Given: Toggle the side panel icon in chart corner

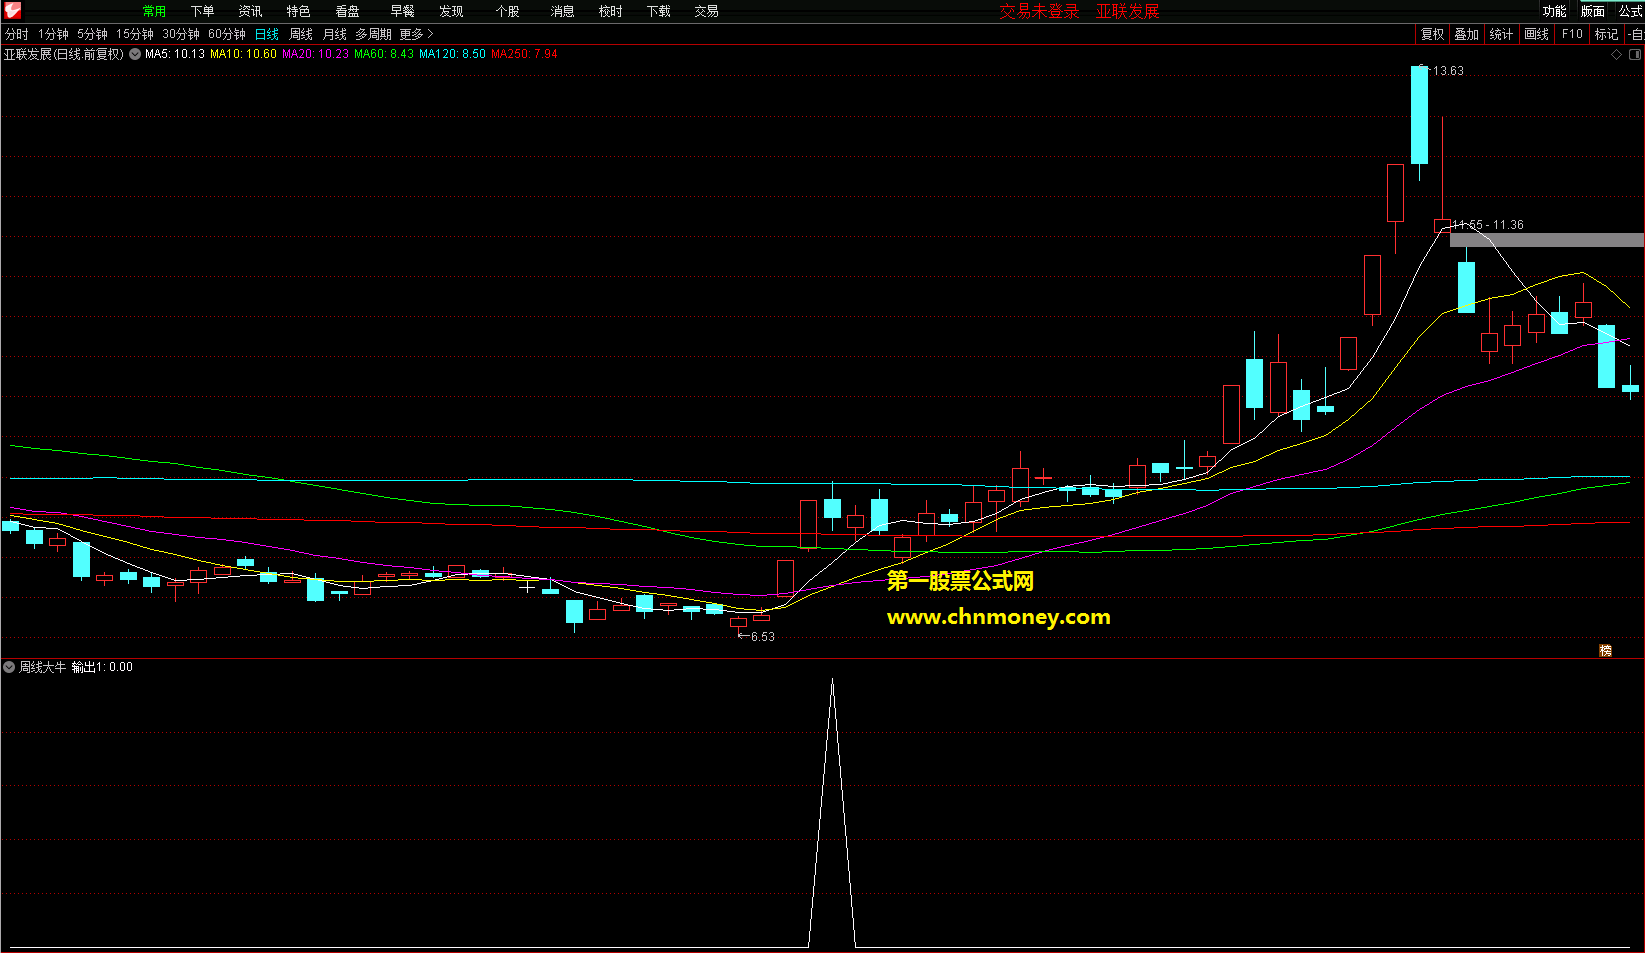Looking at the screenshot, I should click(1635, 55).
